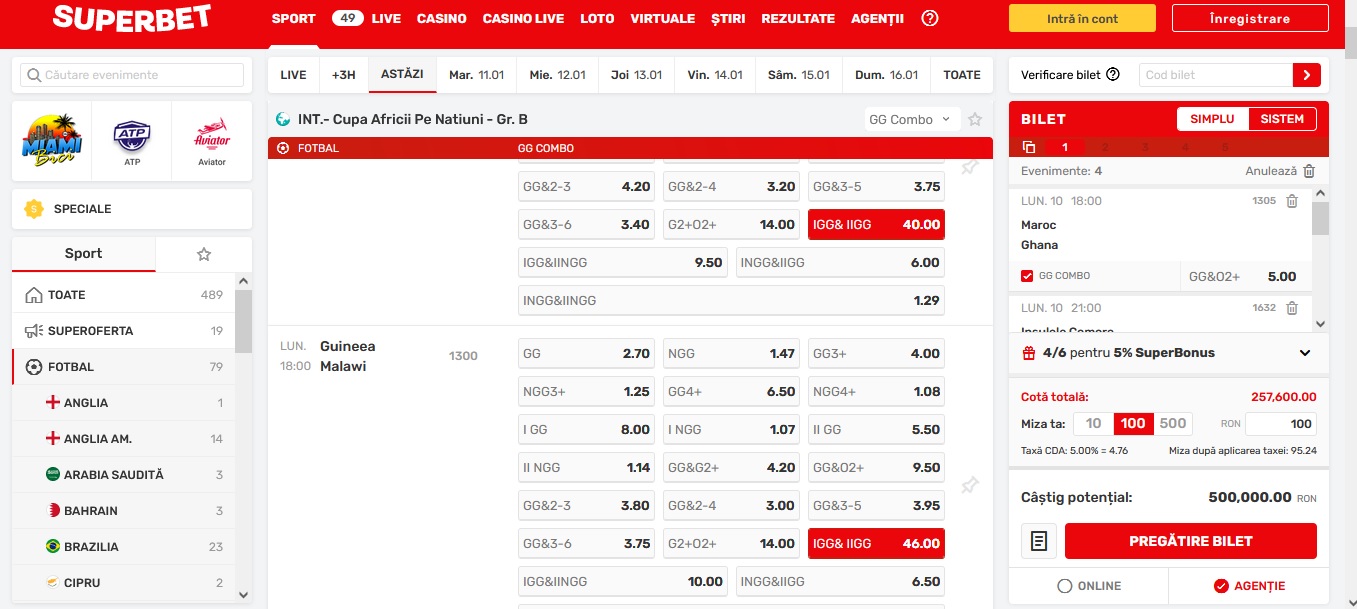Click the Verificare bilet info icon
The height and width of the screenshot is (609, 1357).
[1113, 75]
